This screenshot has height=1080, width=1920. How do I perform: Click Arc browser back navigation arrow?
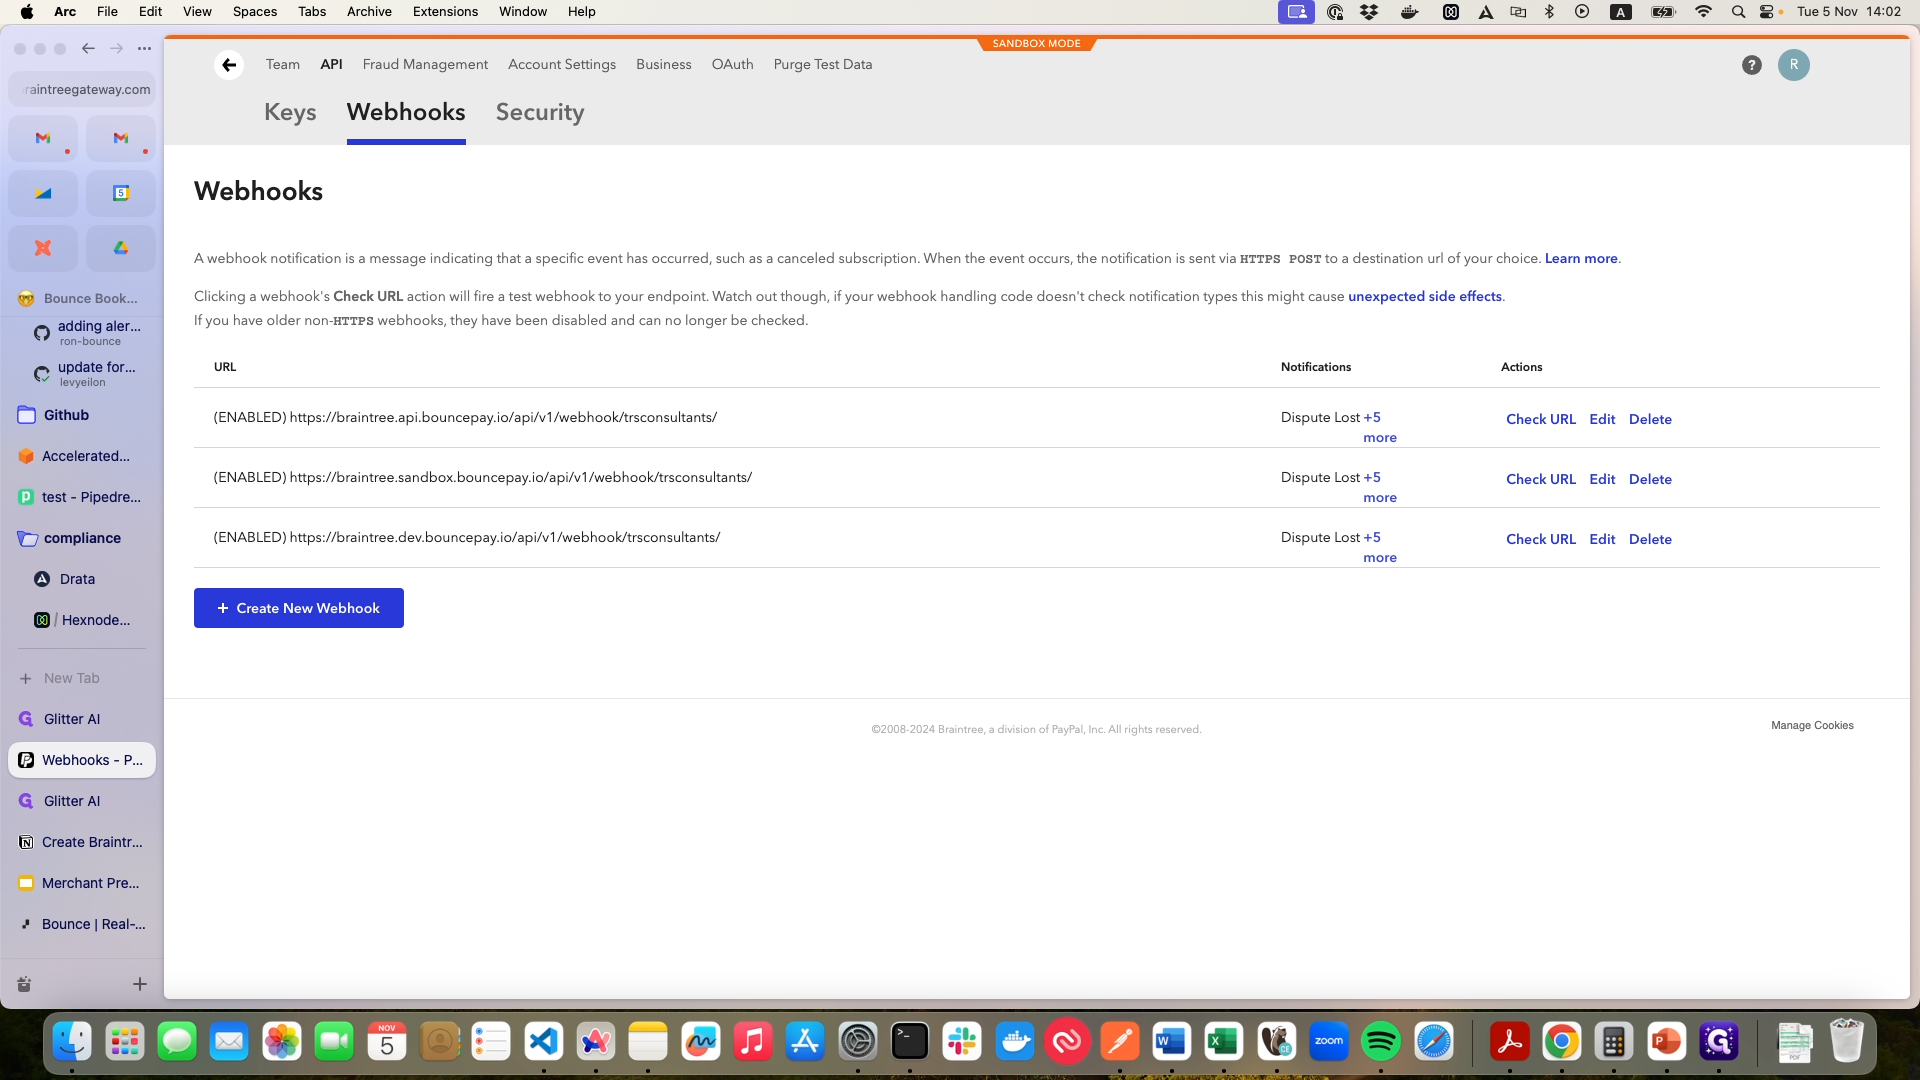[x=88, y=48]
